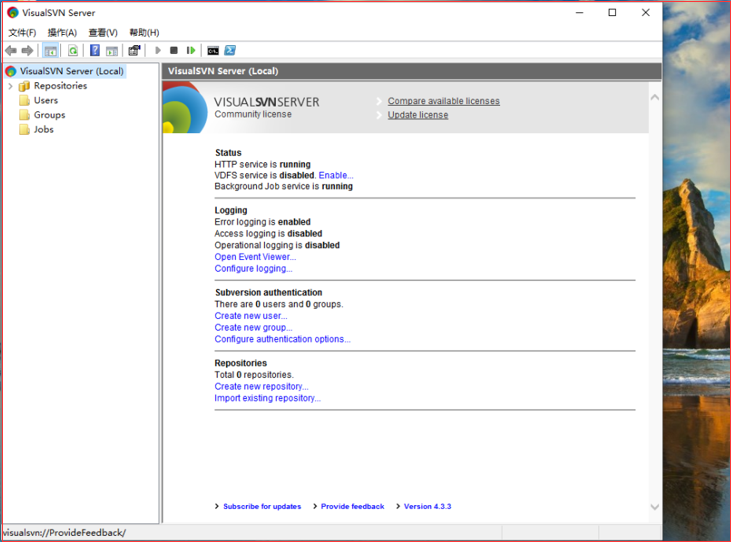The width and height of the screenshot is (731, 542).
Task: Click the VisualSVN Server logo graphic
Action: point(185,108)
